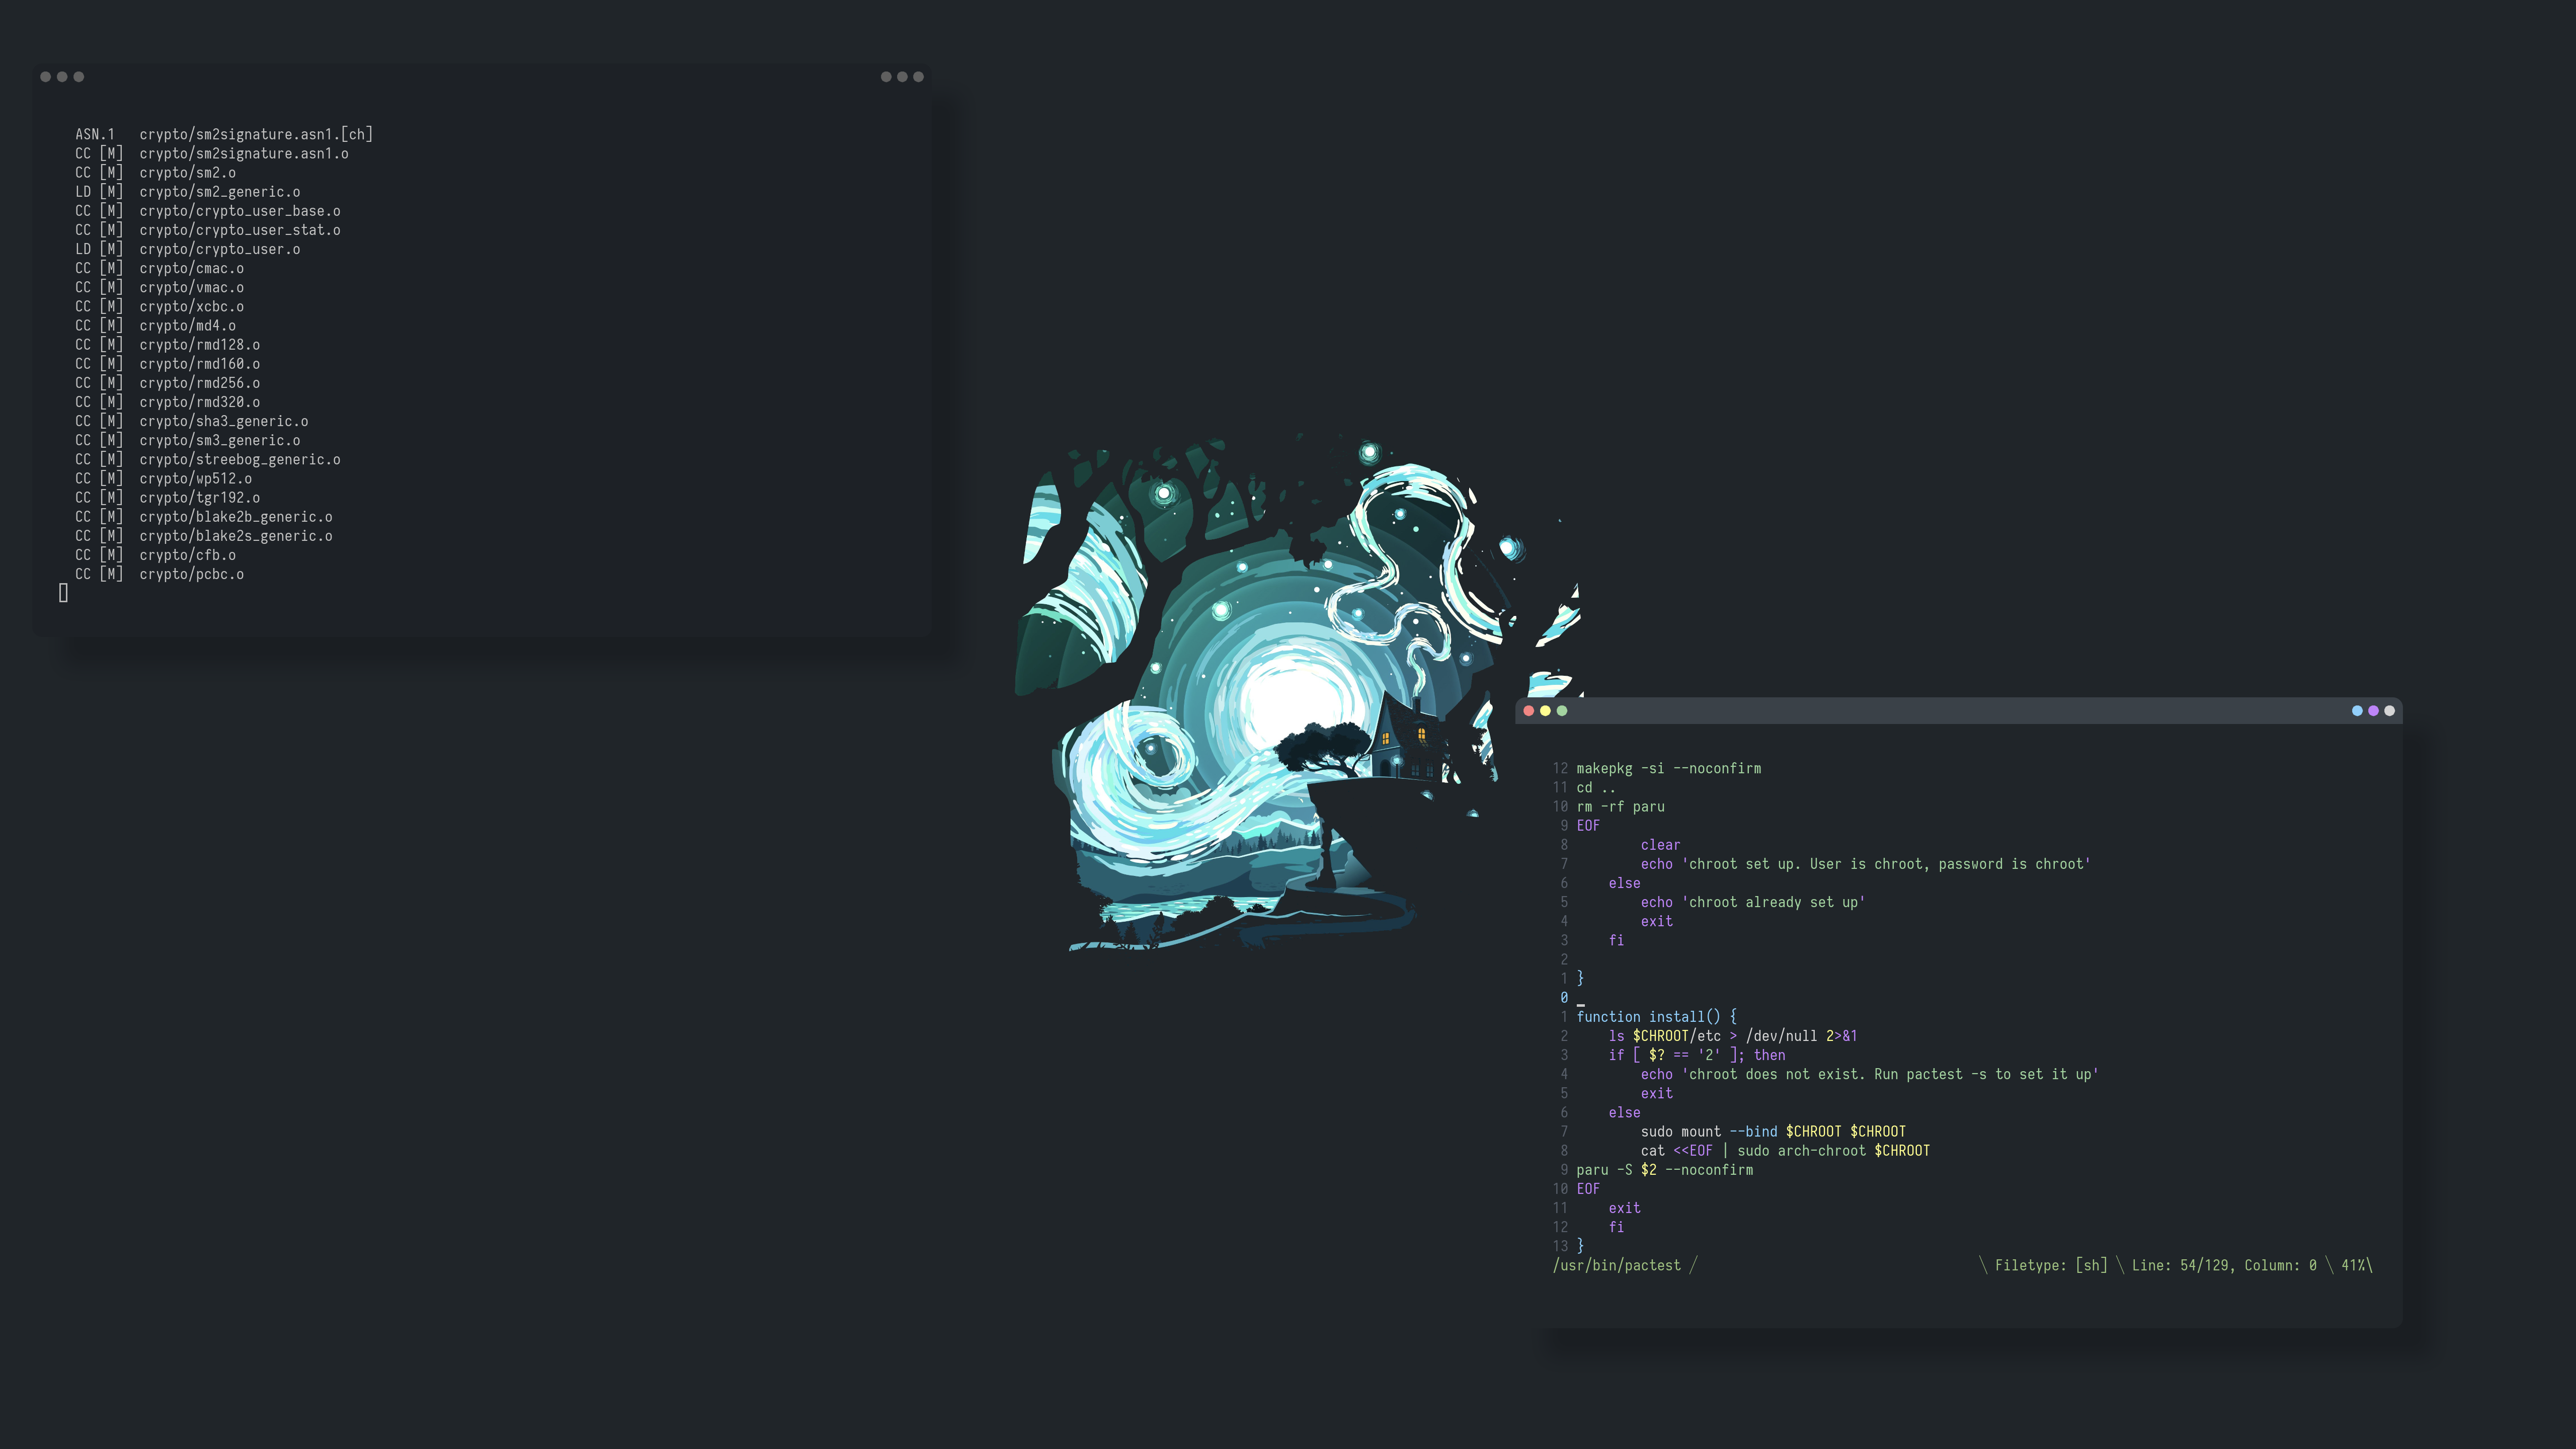2576x1449 pixels.
Task: Click the white dot on the editor title bar
Action: [x=2390, y=711]
